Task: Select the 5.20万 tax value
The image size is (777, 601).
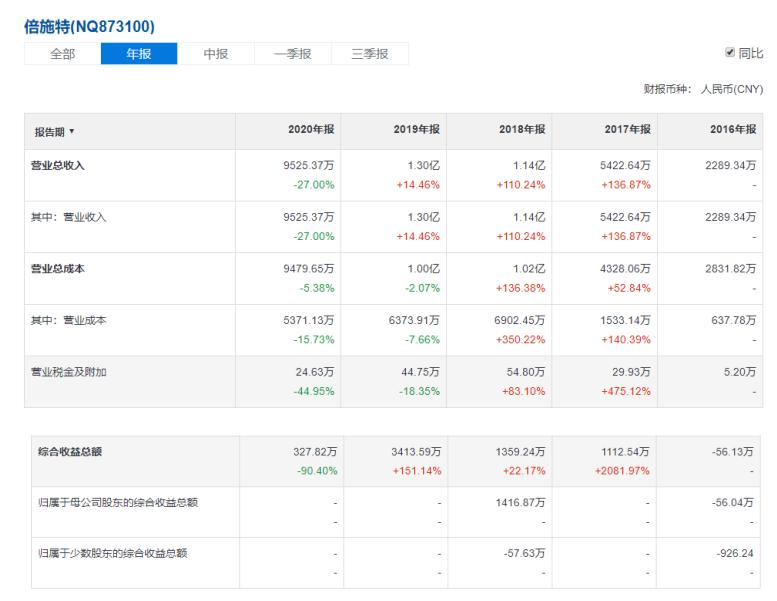Action: (x=740, y=372)
